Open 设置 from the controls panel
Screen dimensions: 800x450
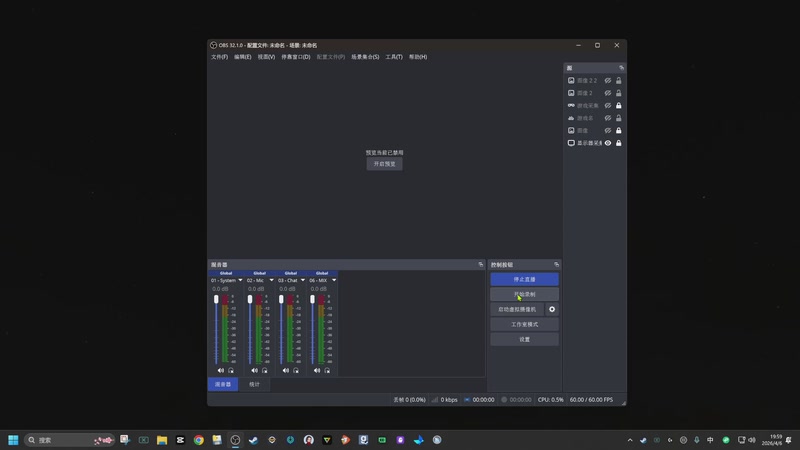coord(524,339)
